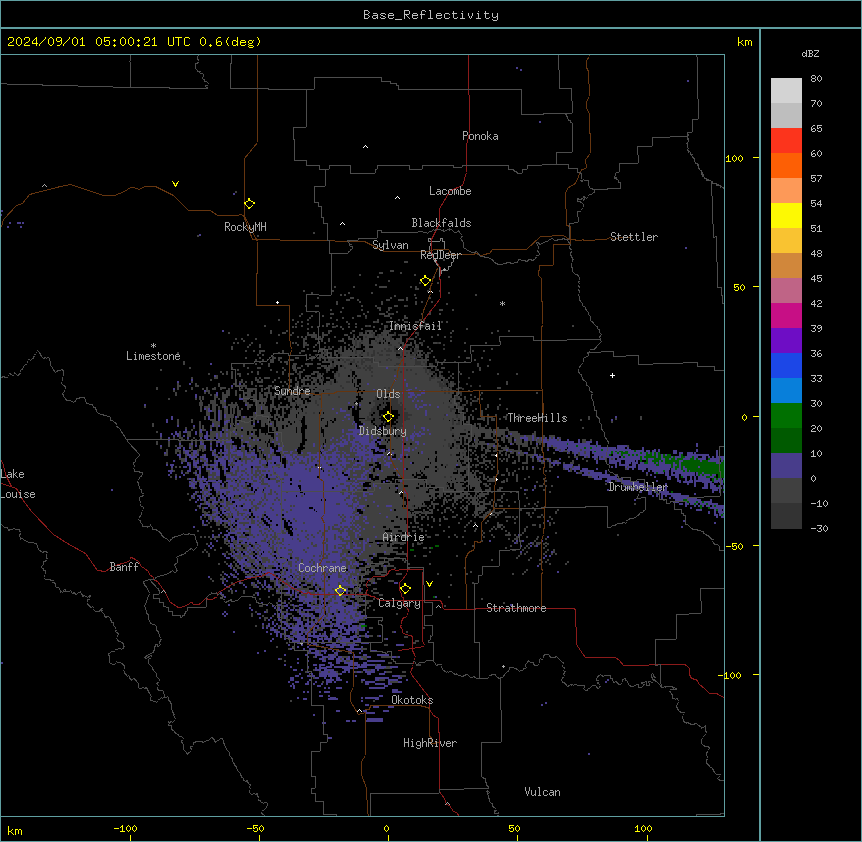Click the dBZ legend heading

810,53
